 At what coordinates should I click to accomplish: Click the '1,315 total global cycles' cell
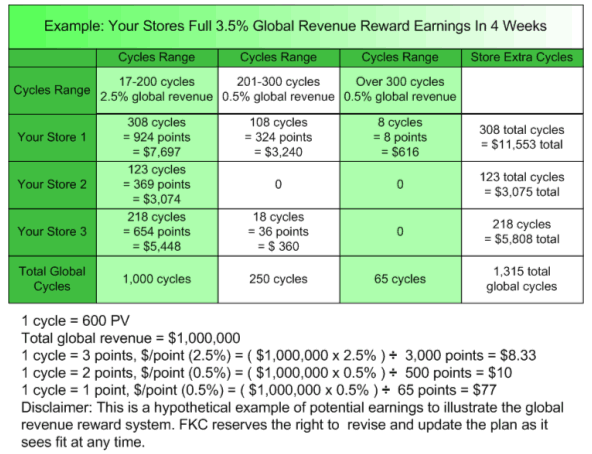point(522,280)
